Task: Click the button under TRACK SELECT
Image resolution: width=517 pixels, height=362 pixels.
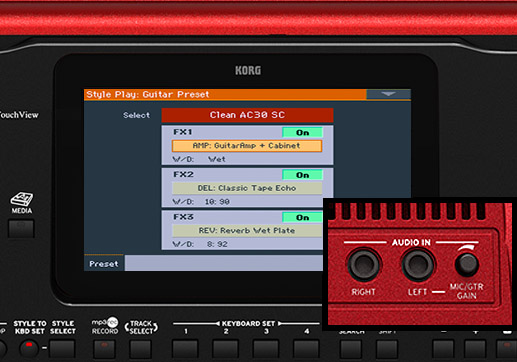Action: (x=141, y=349)
